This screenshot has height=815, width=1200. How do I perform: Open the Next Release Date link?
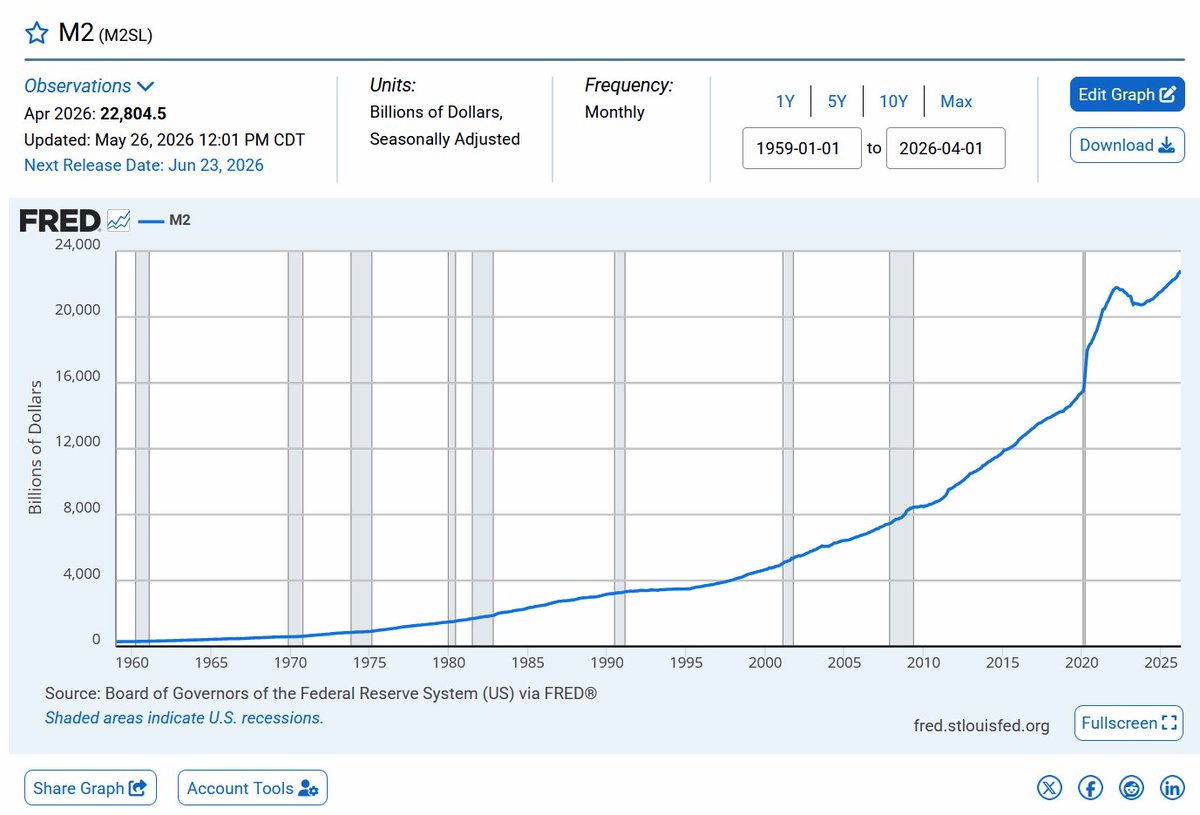(x=144, y=165)
